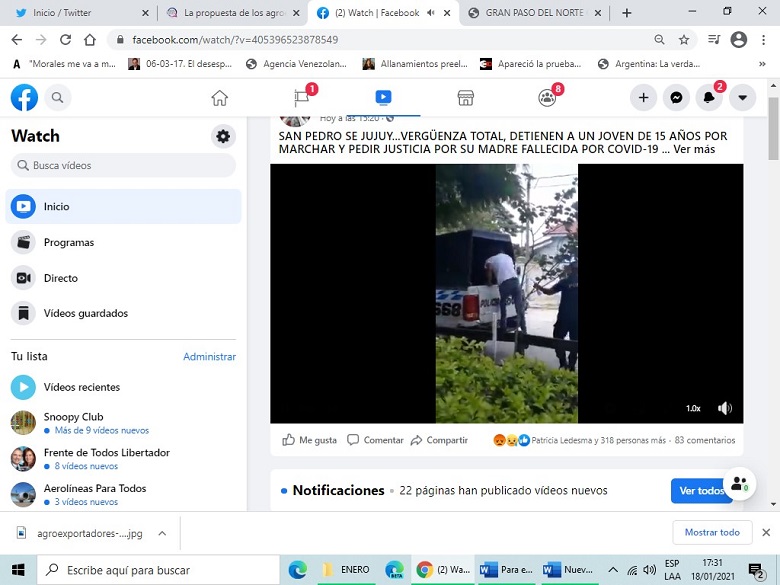Click Ver más on post text
This screenshot has width=780, height=585.
click(694, 149)
